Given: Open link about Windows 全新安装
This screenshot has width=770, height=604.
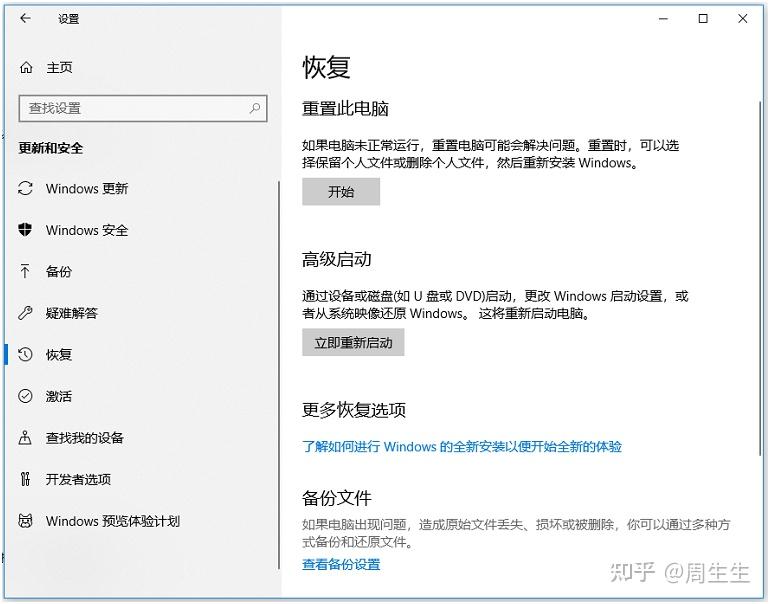Looking at the screenshot, I should pyautogui.click(x=462, y=446).
